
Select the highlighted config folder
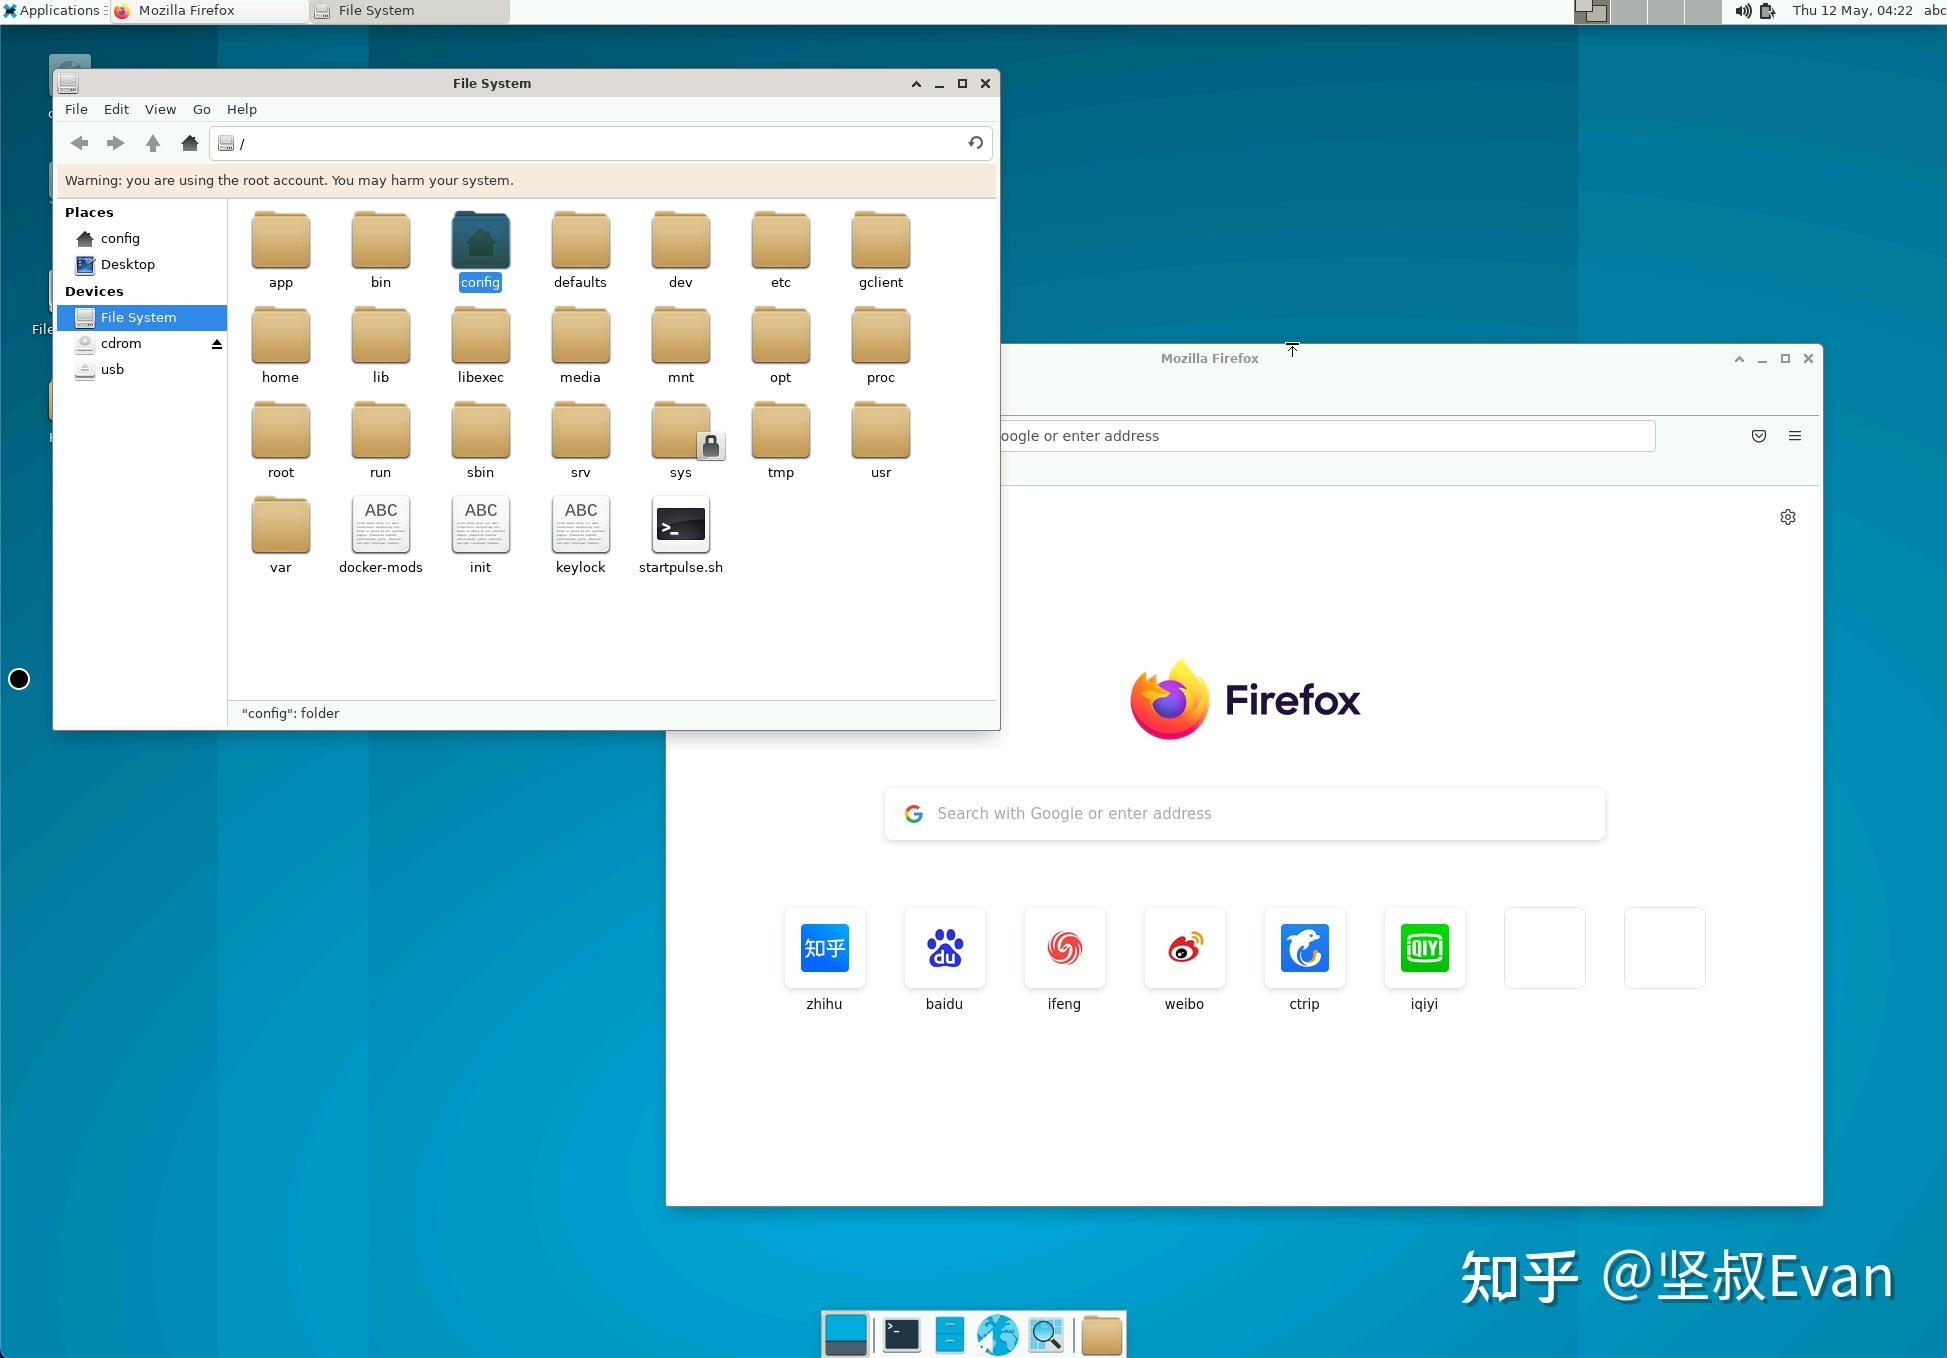click(481, 250)
